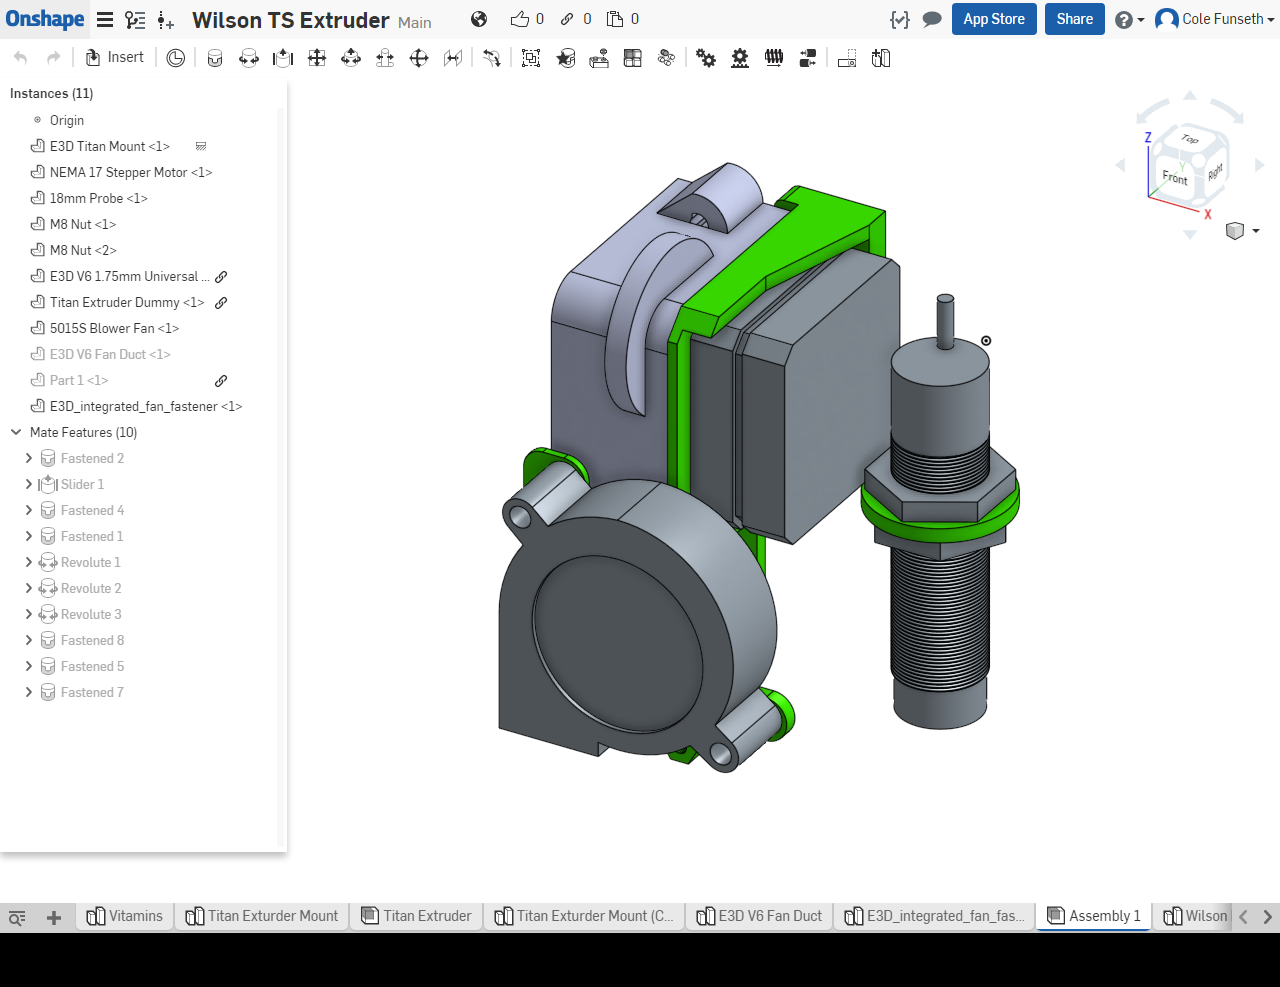Click the Right face of the view cube
1280x987 pixels.
1214,173
